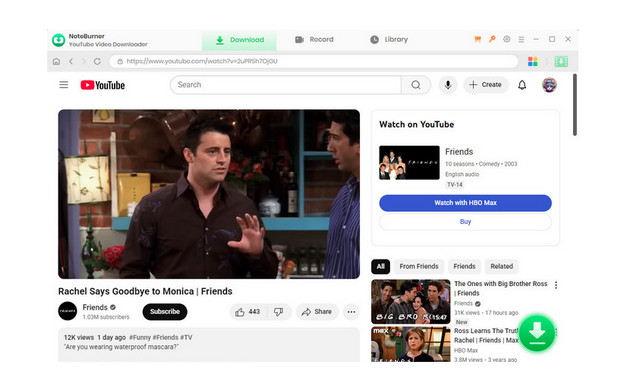Viewport: 621px width, 384px height.
Task: Open the Big Brother Ross video thumbnail
Action: coord(411,302)
